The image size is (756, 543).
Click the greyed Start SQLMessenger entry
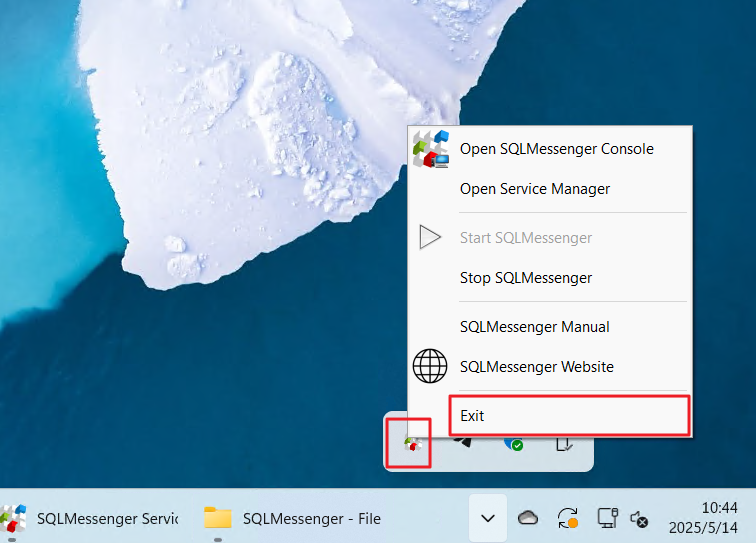coord(550,238)
